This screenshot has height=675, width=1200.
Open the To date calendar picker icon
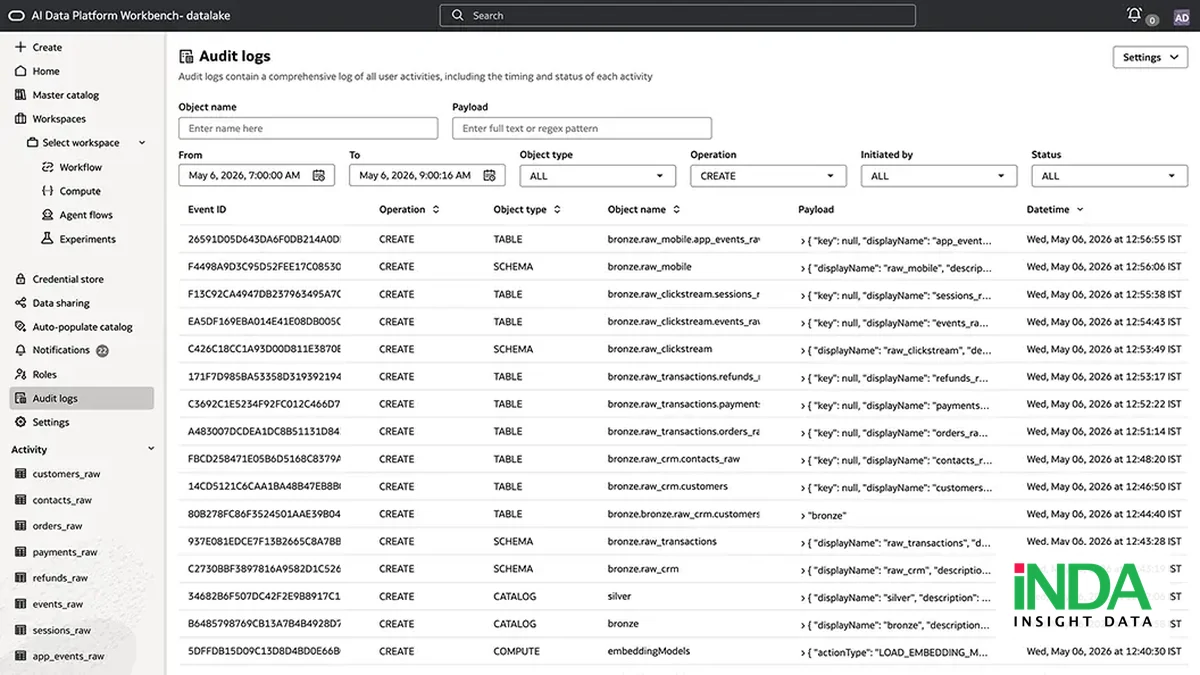coord(489,175)
